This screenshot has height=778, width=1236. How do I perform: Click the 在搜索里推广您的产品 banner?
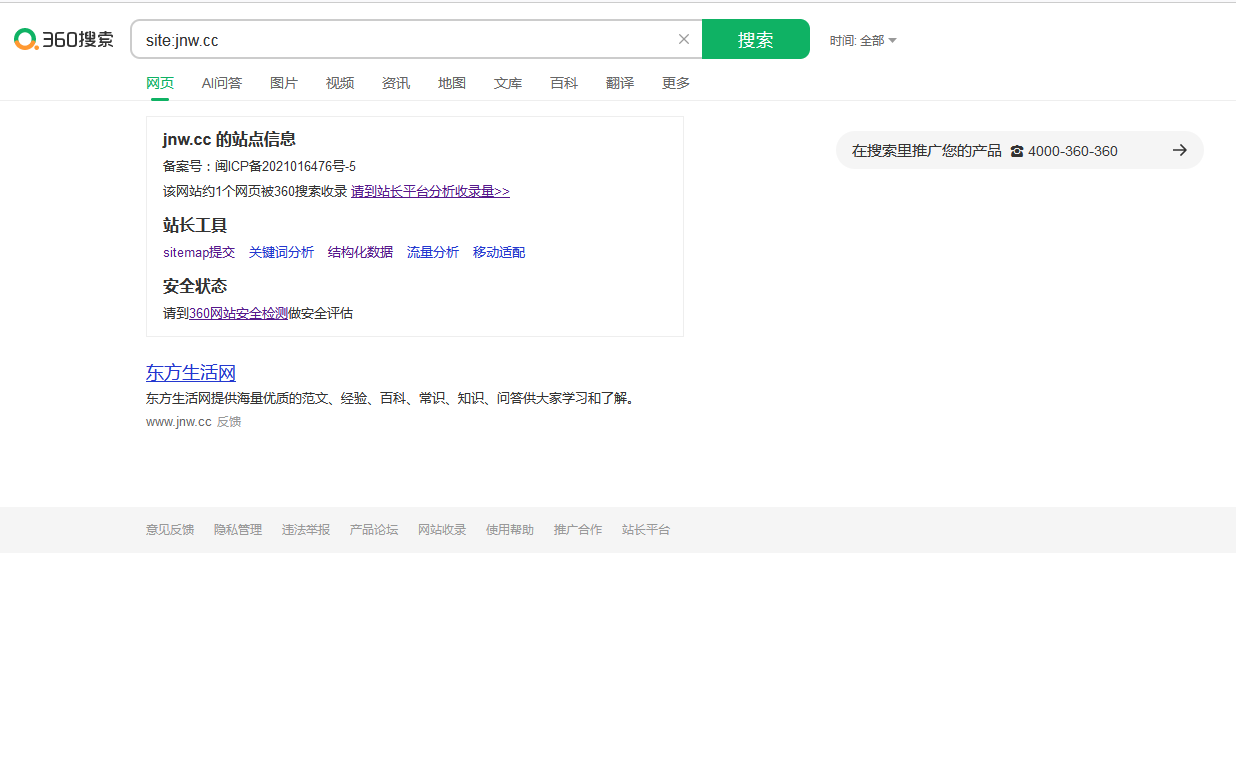click(x=1020, y=150)
